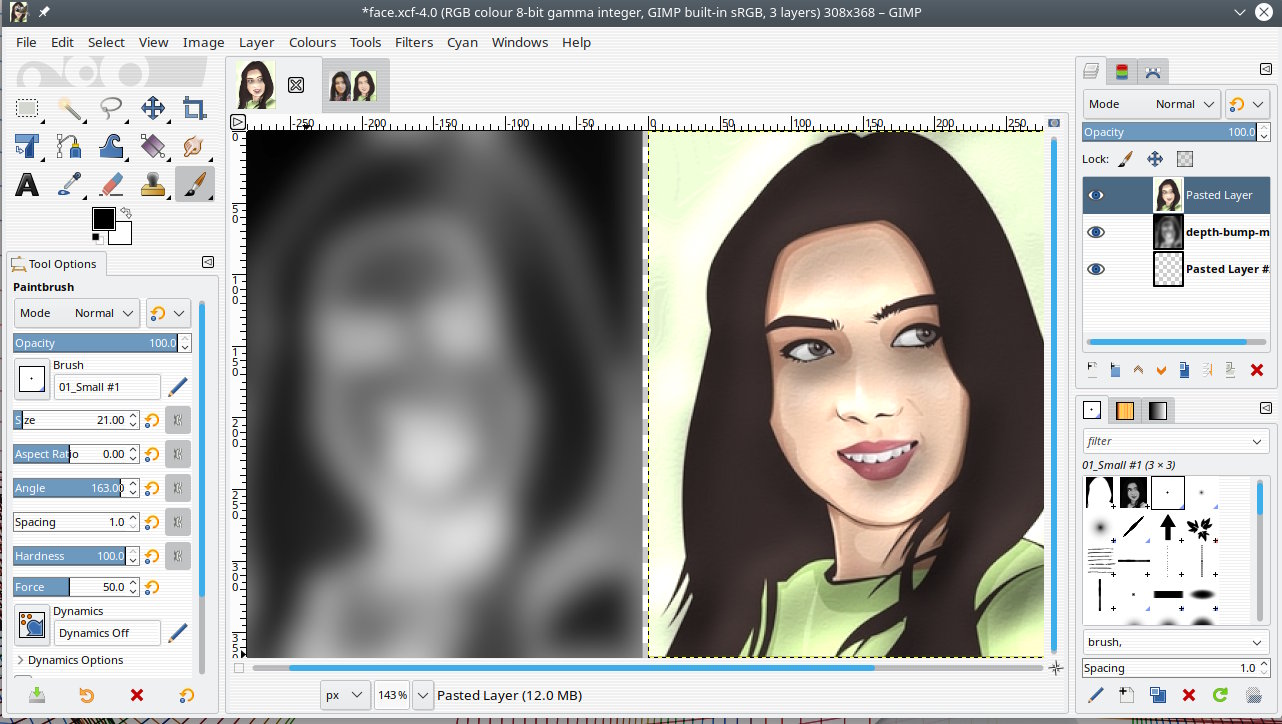The width and height of the screenshot is (1282, 724).
Task: Select the Move tool in the toolbox
Action: (x=153, y=108)
